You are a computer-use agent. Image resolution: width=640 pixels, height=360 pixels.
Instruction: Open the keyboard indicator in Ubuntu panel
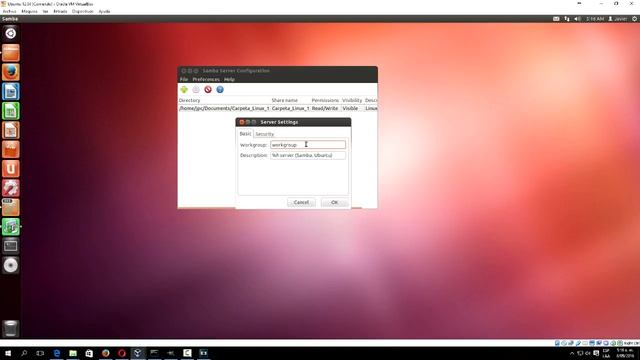556,19
